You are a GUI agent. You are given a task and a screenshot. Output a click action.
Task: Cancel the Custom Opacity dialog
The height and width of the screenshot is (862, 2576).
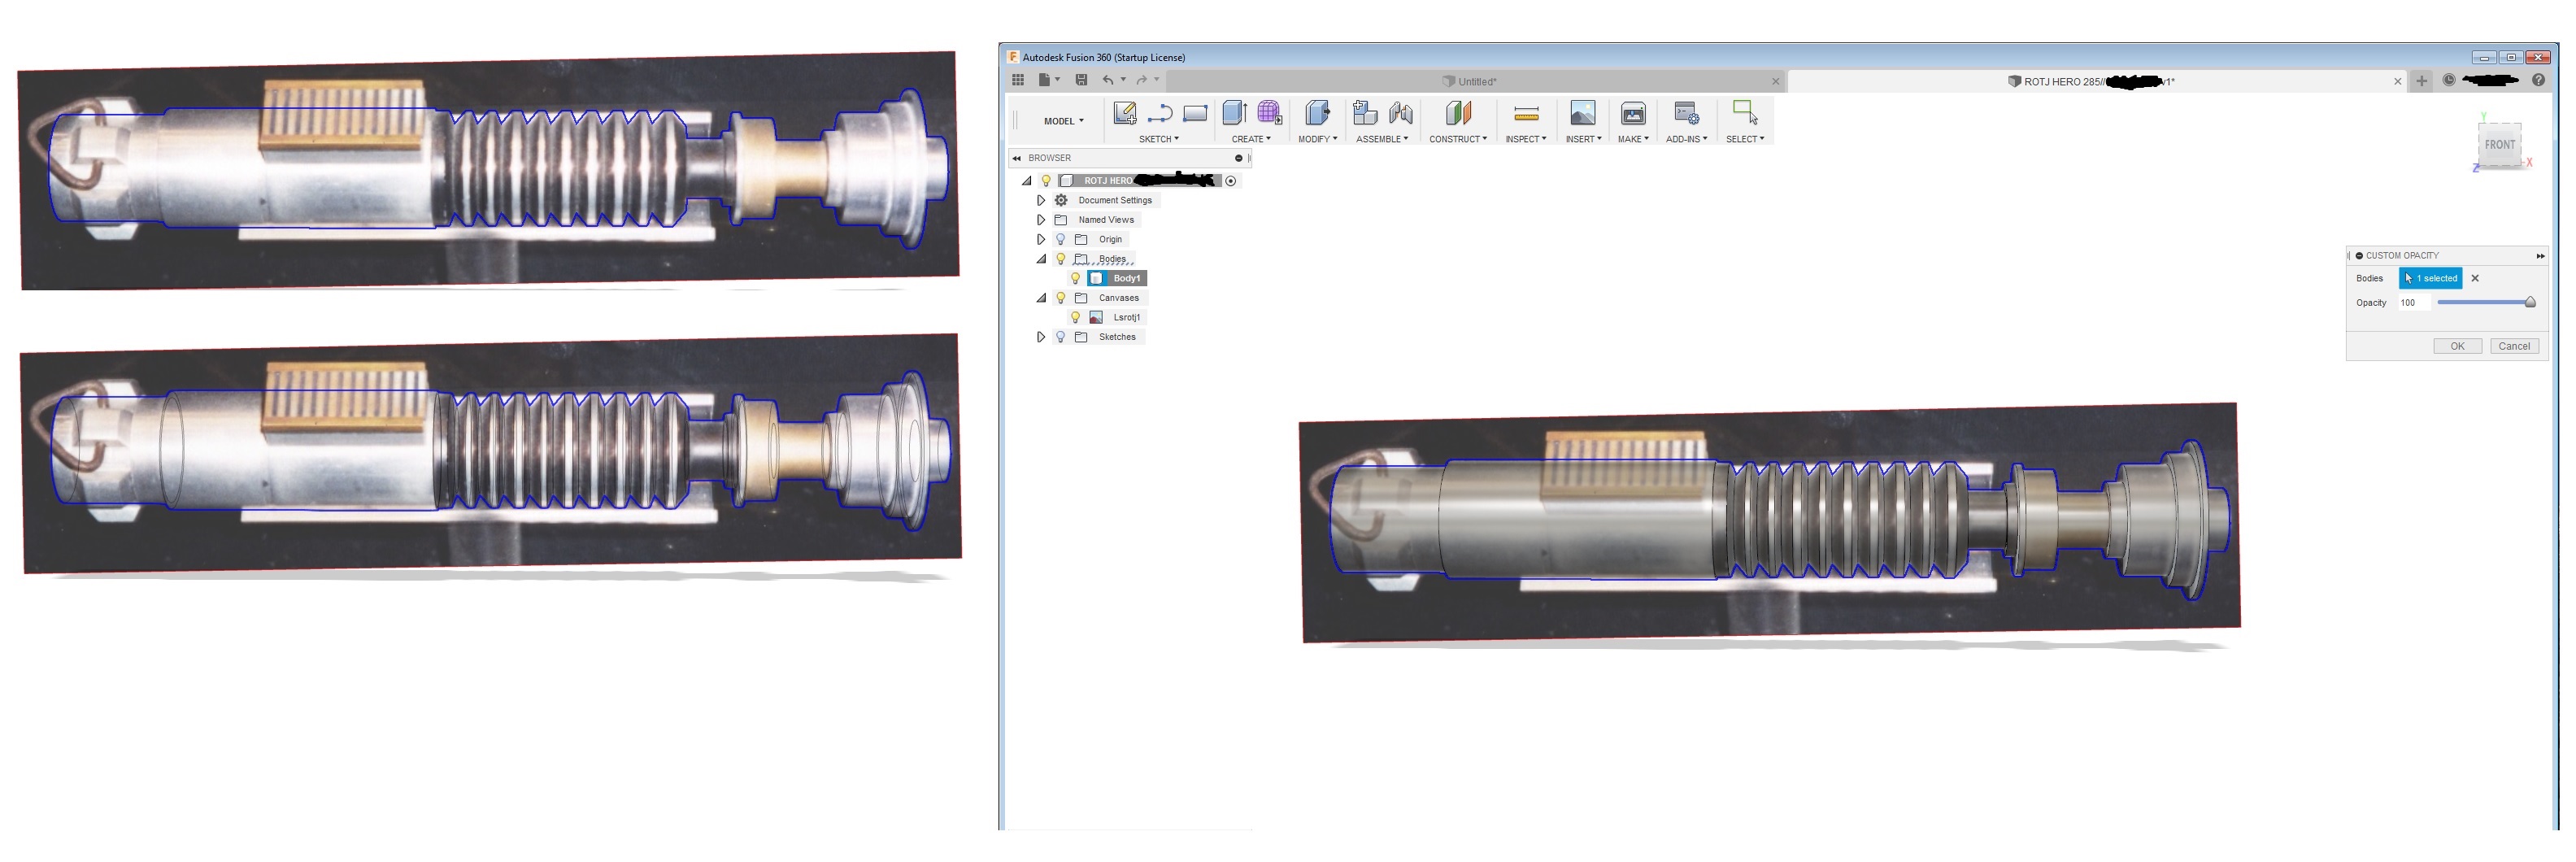(x=2514, y=346)
